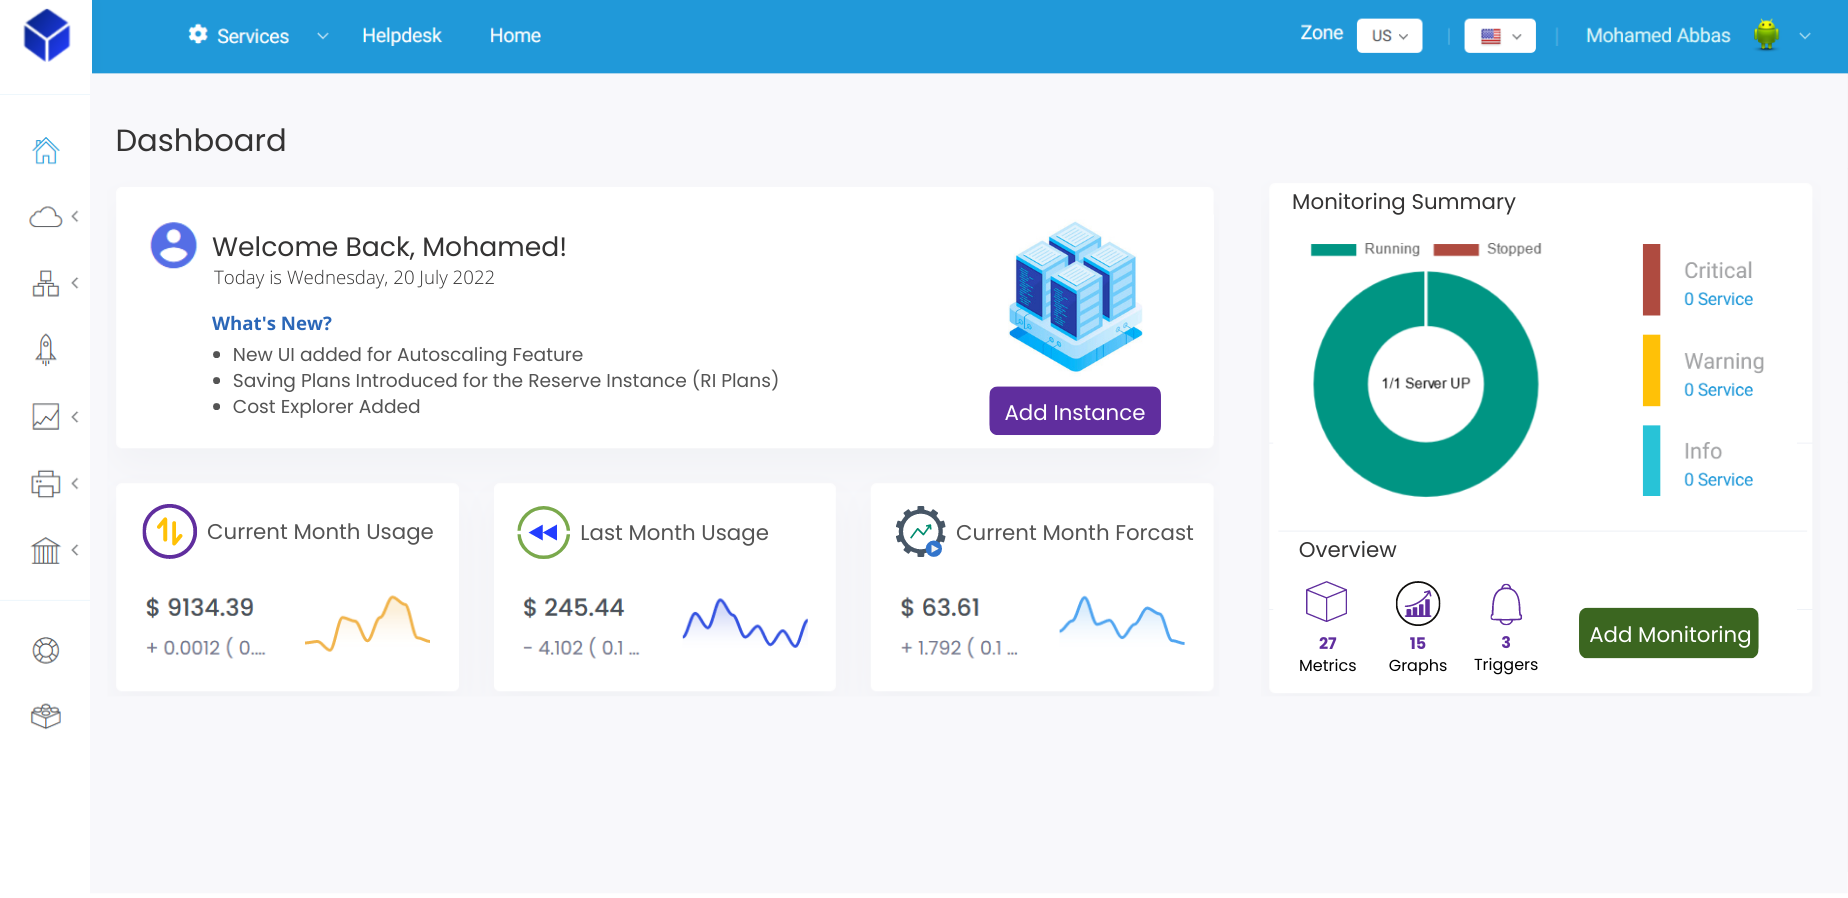The width and height of the screenshot is (1848, 898).
Task: Click the $ 245.44 amount
Action: point(574,607)
